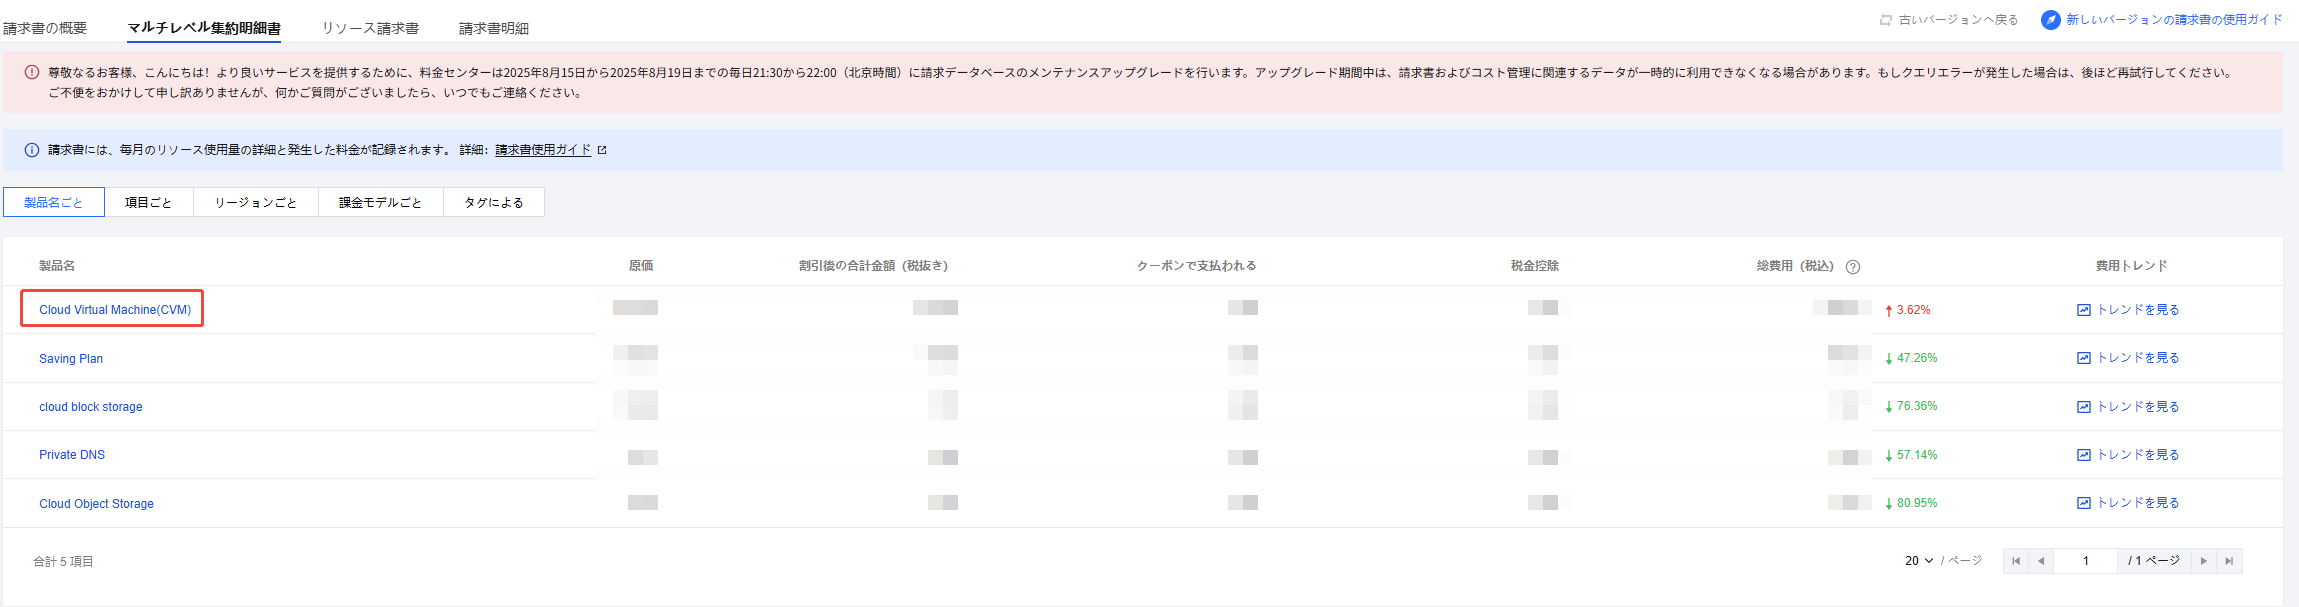Click the blue info icon in billing notice
The height and width of the screenshot is (607, 2299).
pos(31,150)
